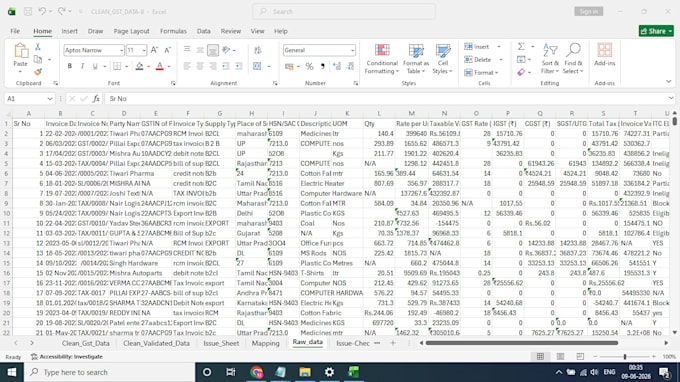Toggle Bold formatting
Screen dimensions: 680x382
[x=69, y=66]
